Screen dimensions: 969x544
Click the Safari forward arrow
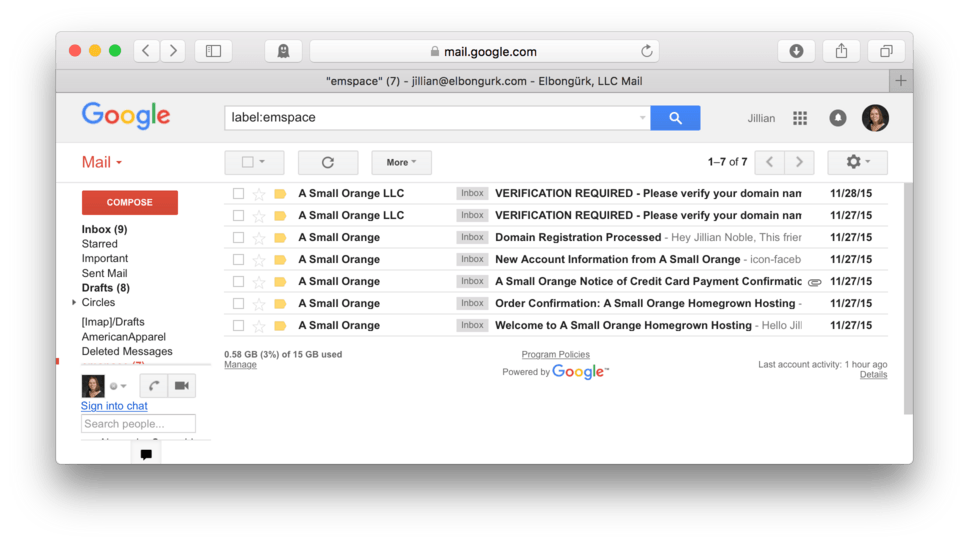click(173, 51)
